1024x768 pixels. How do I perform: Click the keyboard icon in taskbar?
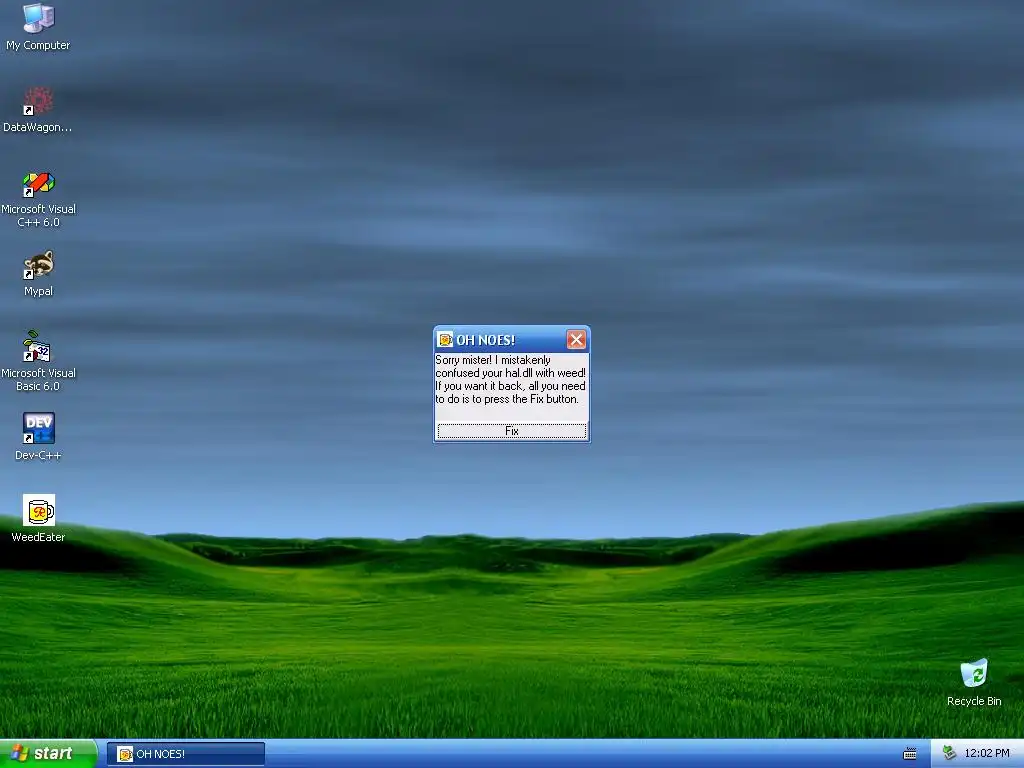910,754
